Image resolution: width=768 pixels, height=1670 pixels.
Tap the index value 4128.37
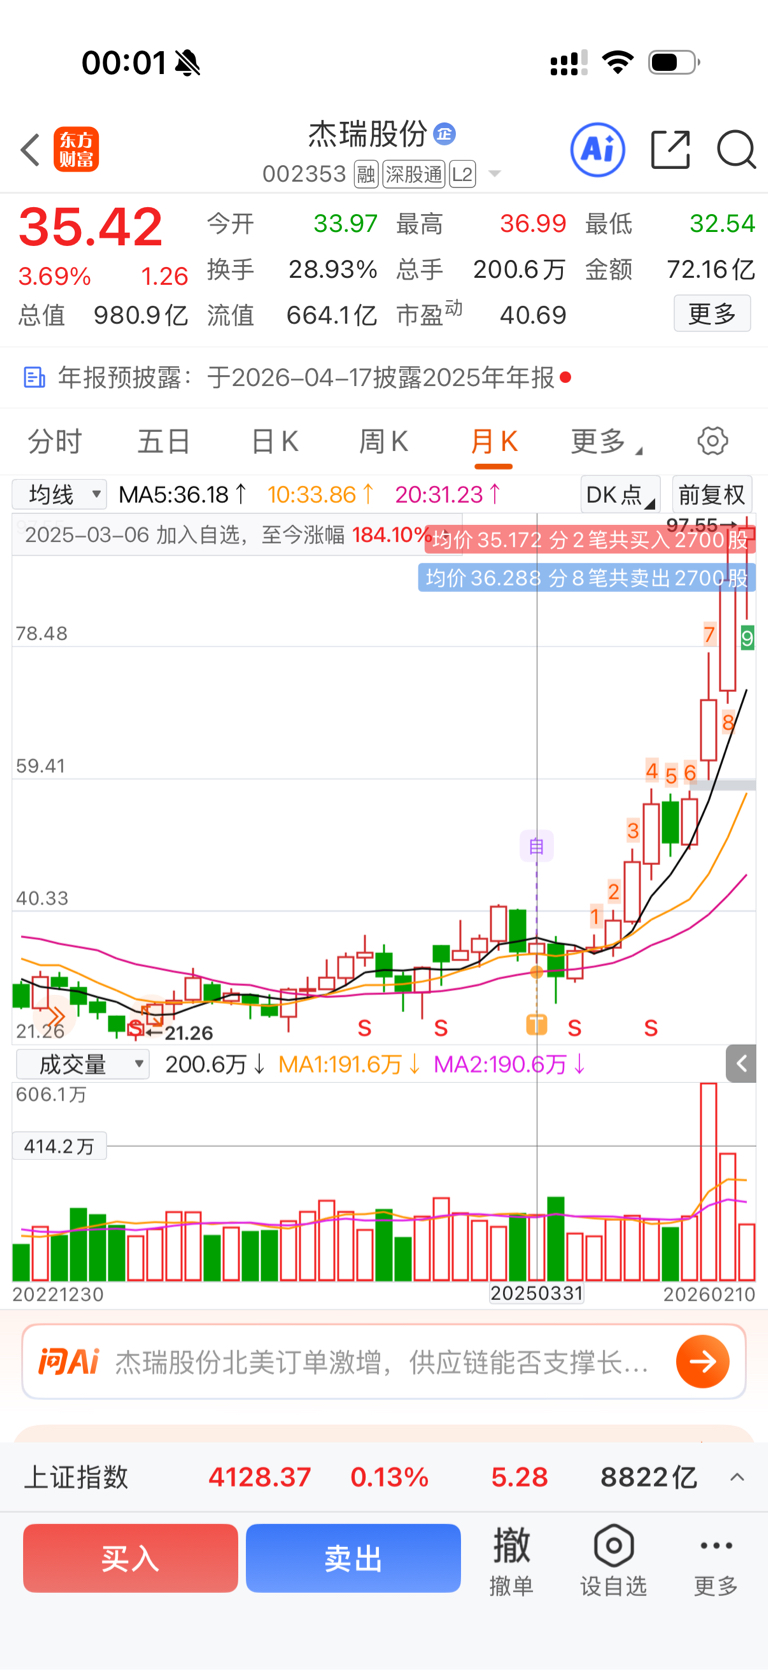pos(260,1477)
